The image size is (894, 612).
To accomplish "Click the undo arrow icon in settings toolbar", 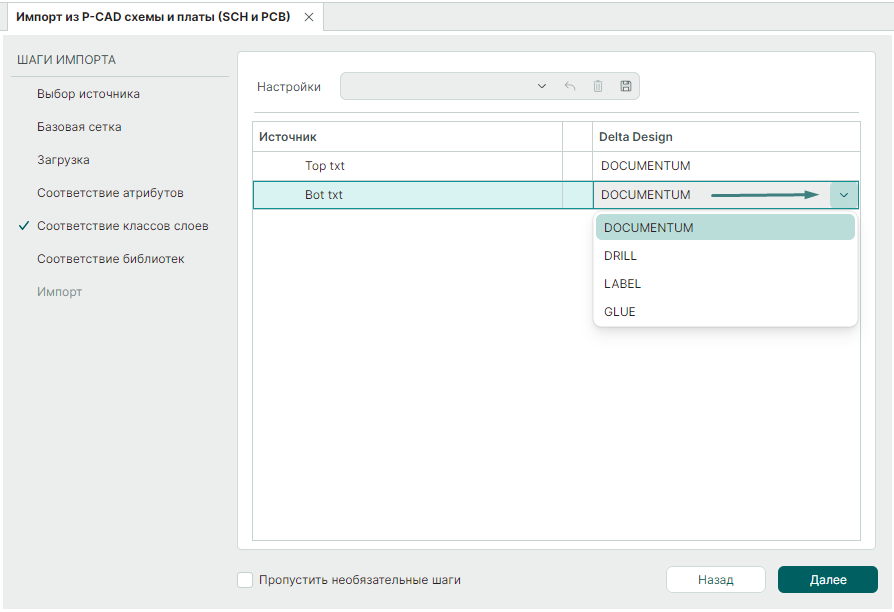I will coord(570,86).
